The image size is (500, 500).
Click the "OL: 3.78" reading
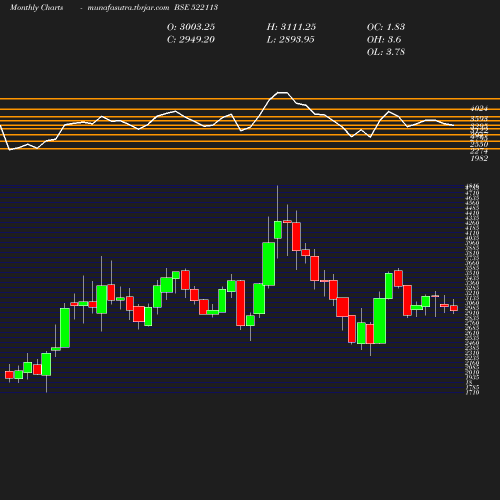tap(386, 52)
